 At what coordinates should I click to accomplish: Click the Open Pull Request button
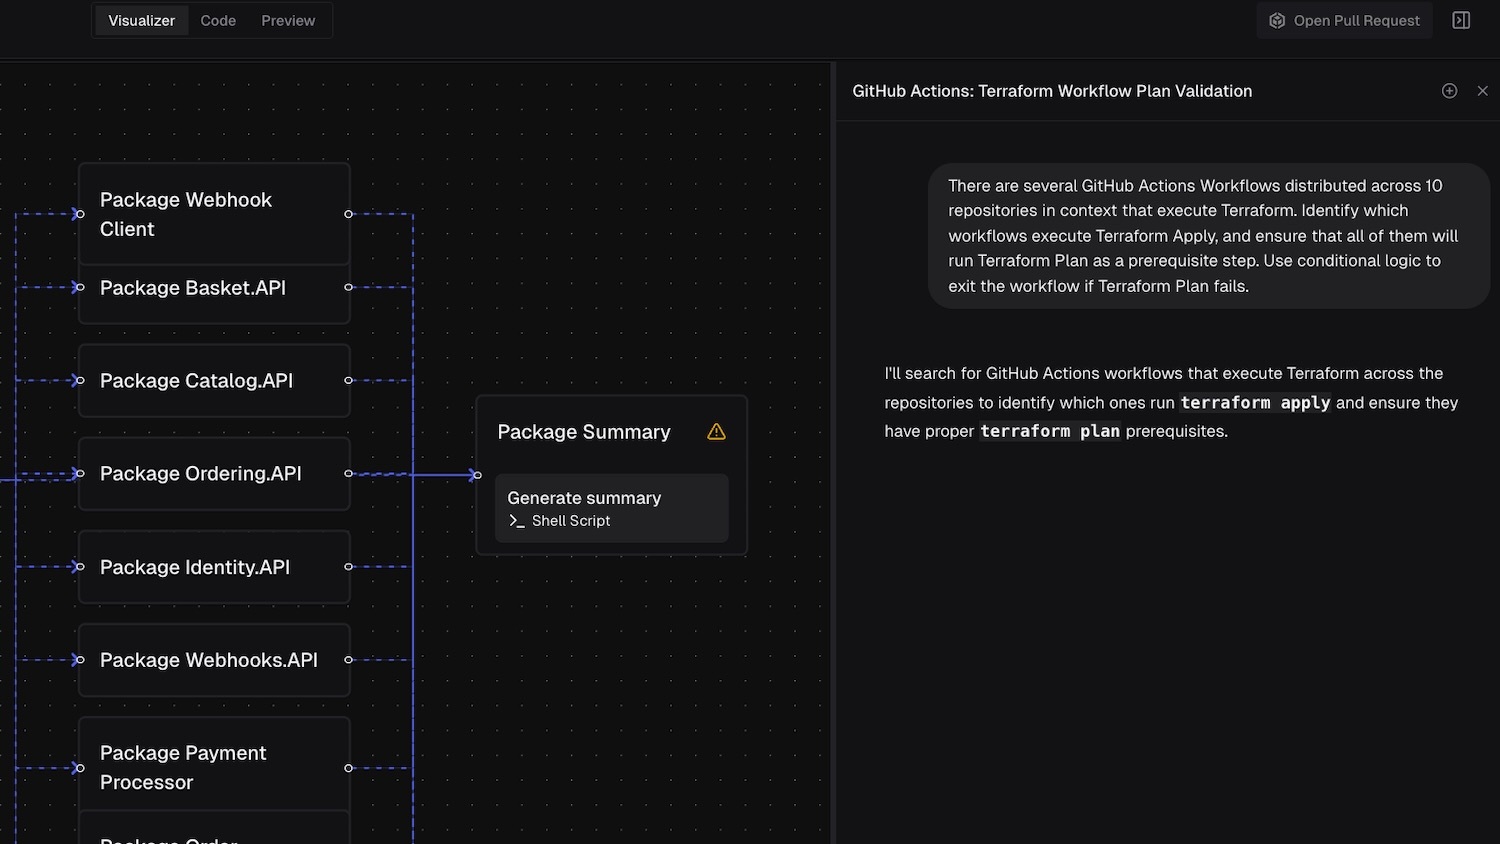(1344, 21)
